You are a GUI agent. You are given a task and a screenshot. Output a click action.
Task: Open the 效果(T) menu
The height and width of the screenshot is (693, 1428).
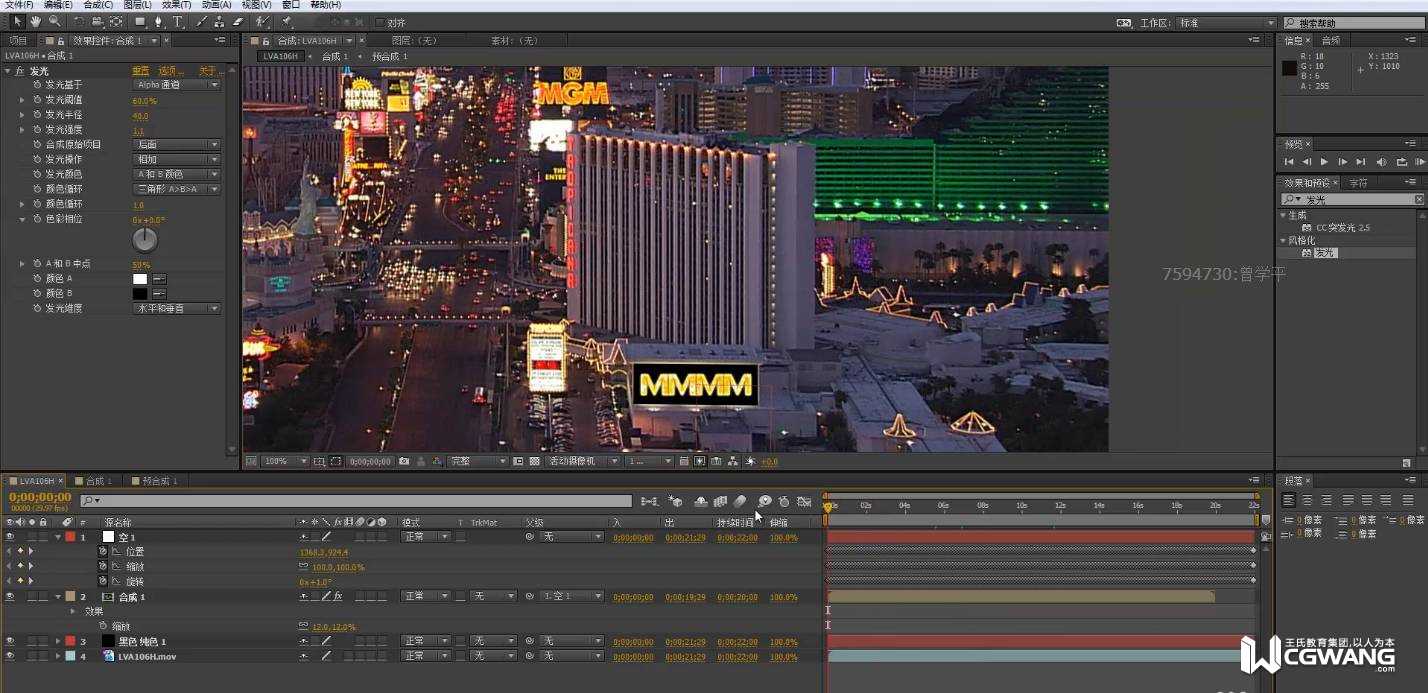click(176, 5)
